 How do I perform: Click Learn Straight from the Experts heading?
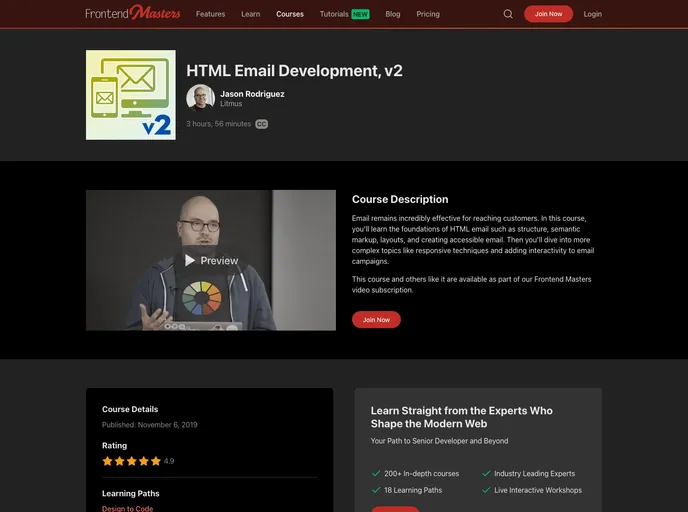pyautogui.click(x=462, y=417)
